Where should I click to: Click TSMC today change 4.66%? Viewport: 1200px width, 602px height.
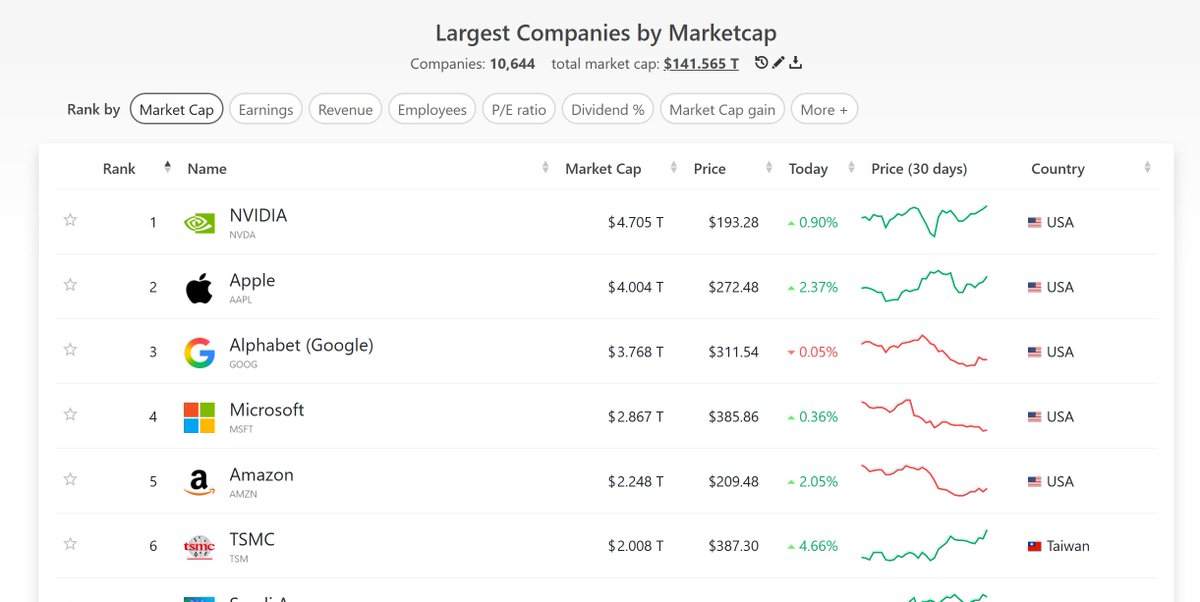(819, 547)
